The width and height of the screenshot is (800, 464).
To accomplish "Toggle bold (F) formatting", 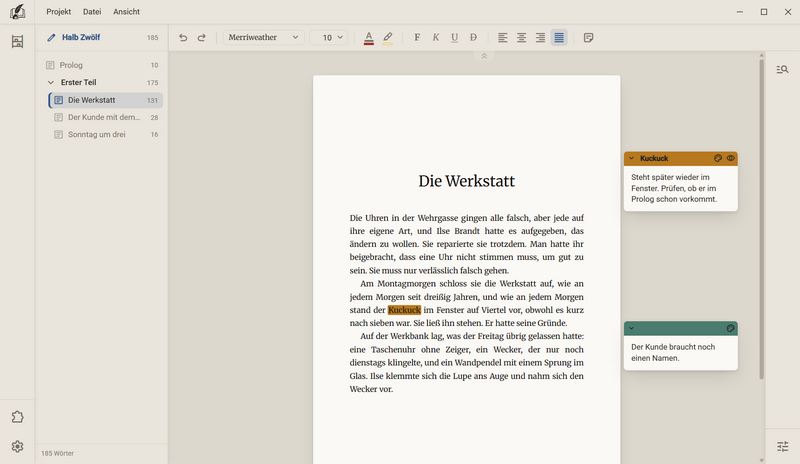I will 417,37.
